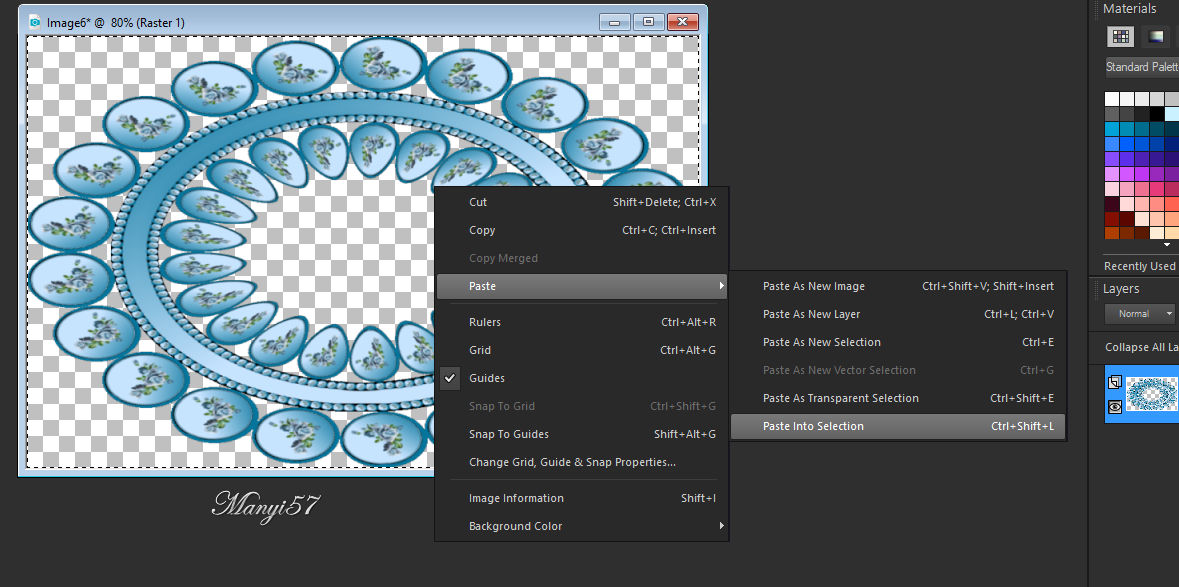Viewport: 1179px width, 587px height.
Task: Toggle Rulers in the context menu
Action: coord(581,322)
